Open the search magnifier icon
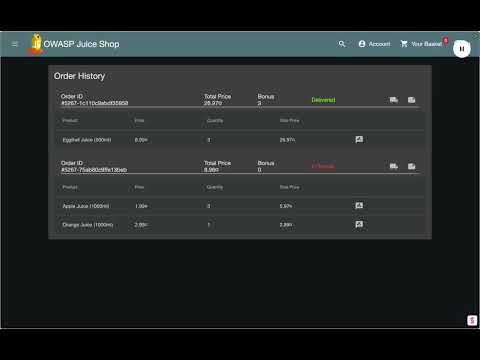 (x=342, y=44)
